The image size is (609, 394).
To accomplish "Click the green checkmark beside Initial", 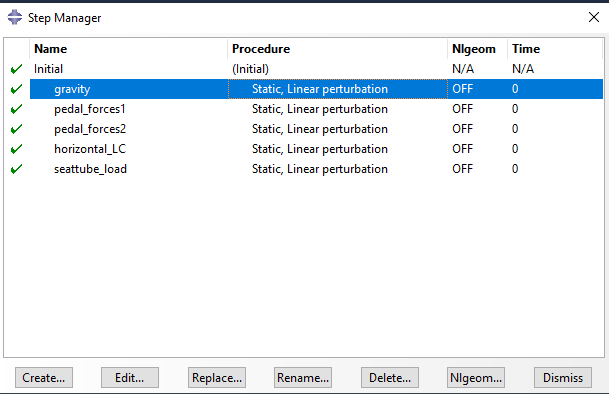I will pos(16,69).
